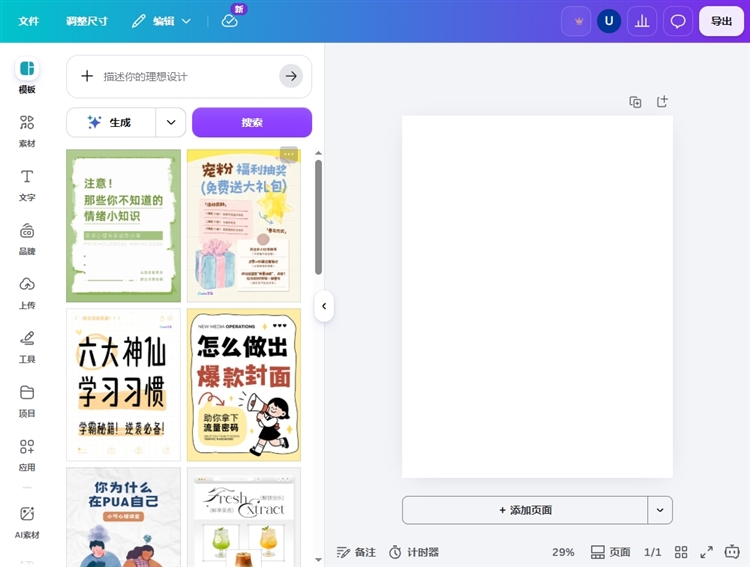Click the 1/1 page indicator
The image size is (750, 567).
(652, 552)
